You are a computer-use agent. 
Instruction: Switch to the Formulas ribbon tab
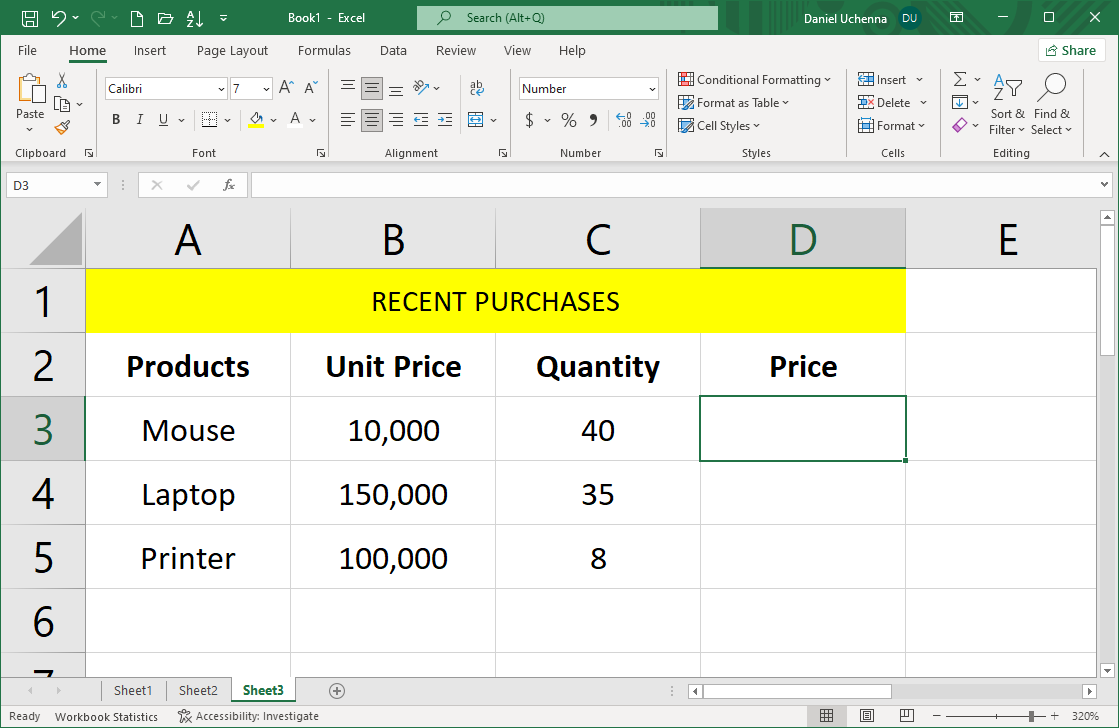point(324,50)
